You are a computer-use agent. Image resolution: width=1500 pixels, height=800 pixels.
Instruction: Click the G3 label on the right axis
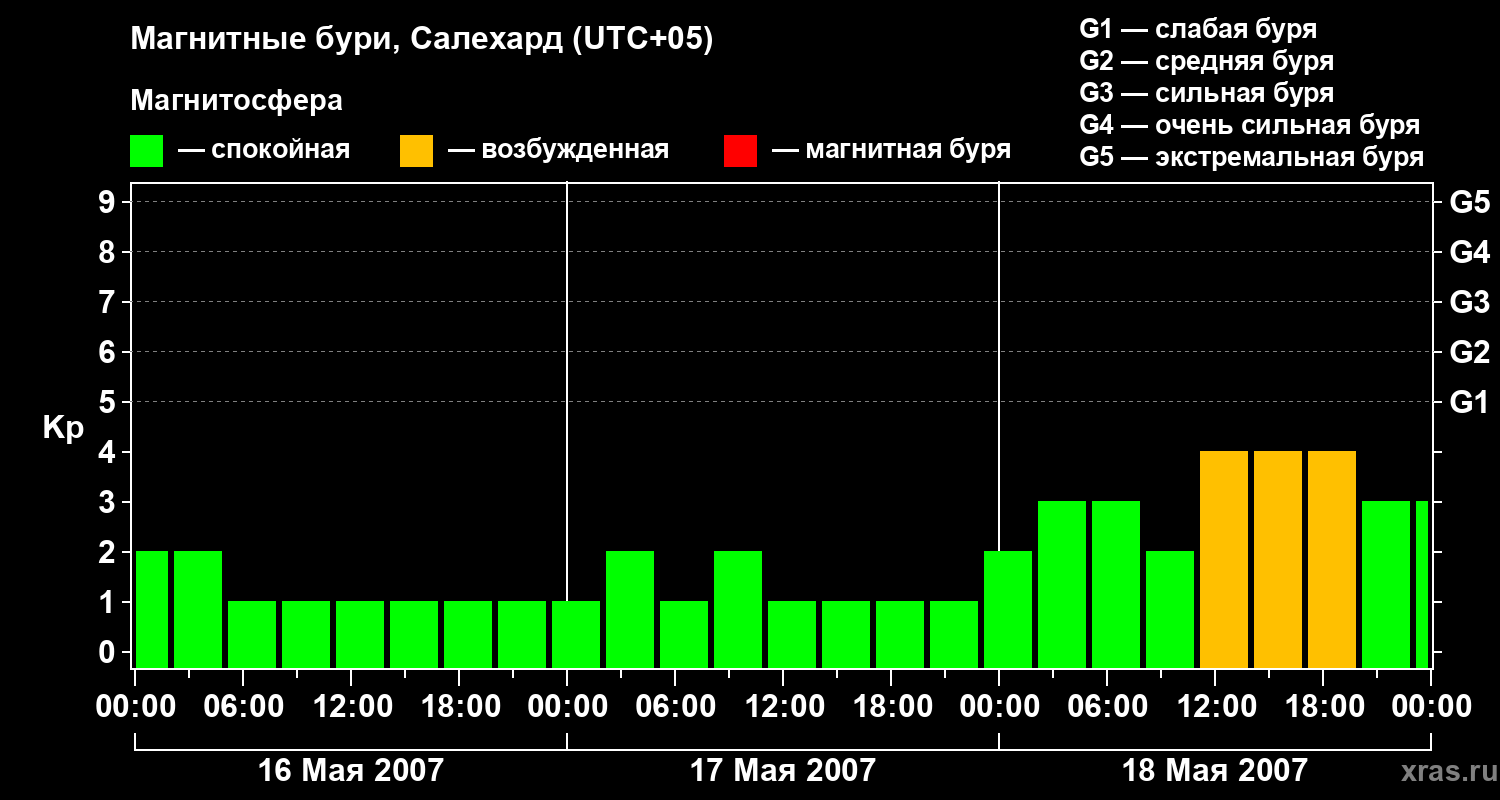[x=1469, y=303]
